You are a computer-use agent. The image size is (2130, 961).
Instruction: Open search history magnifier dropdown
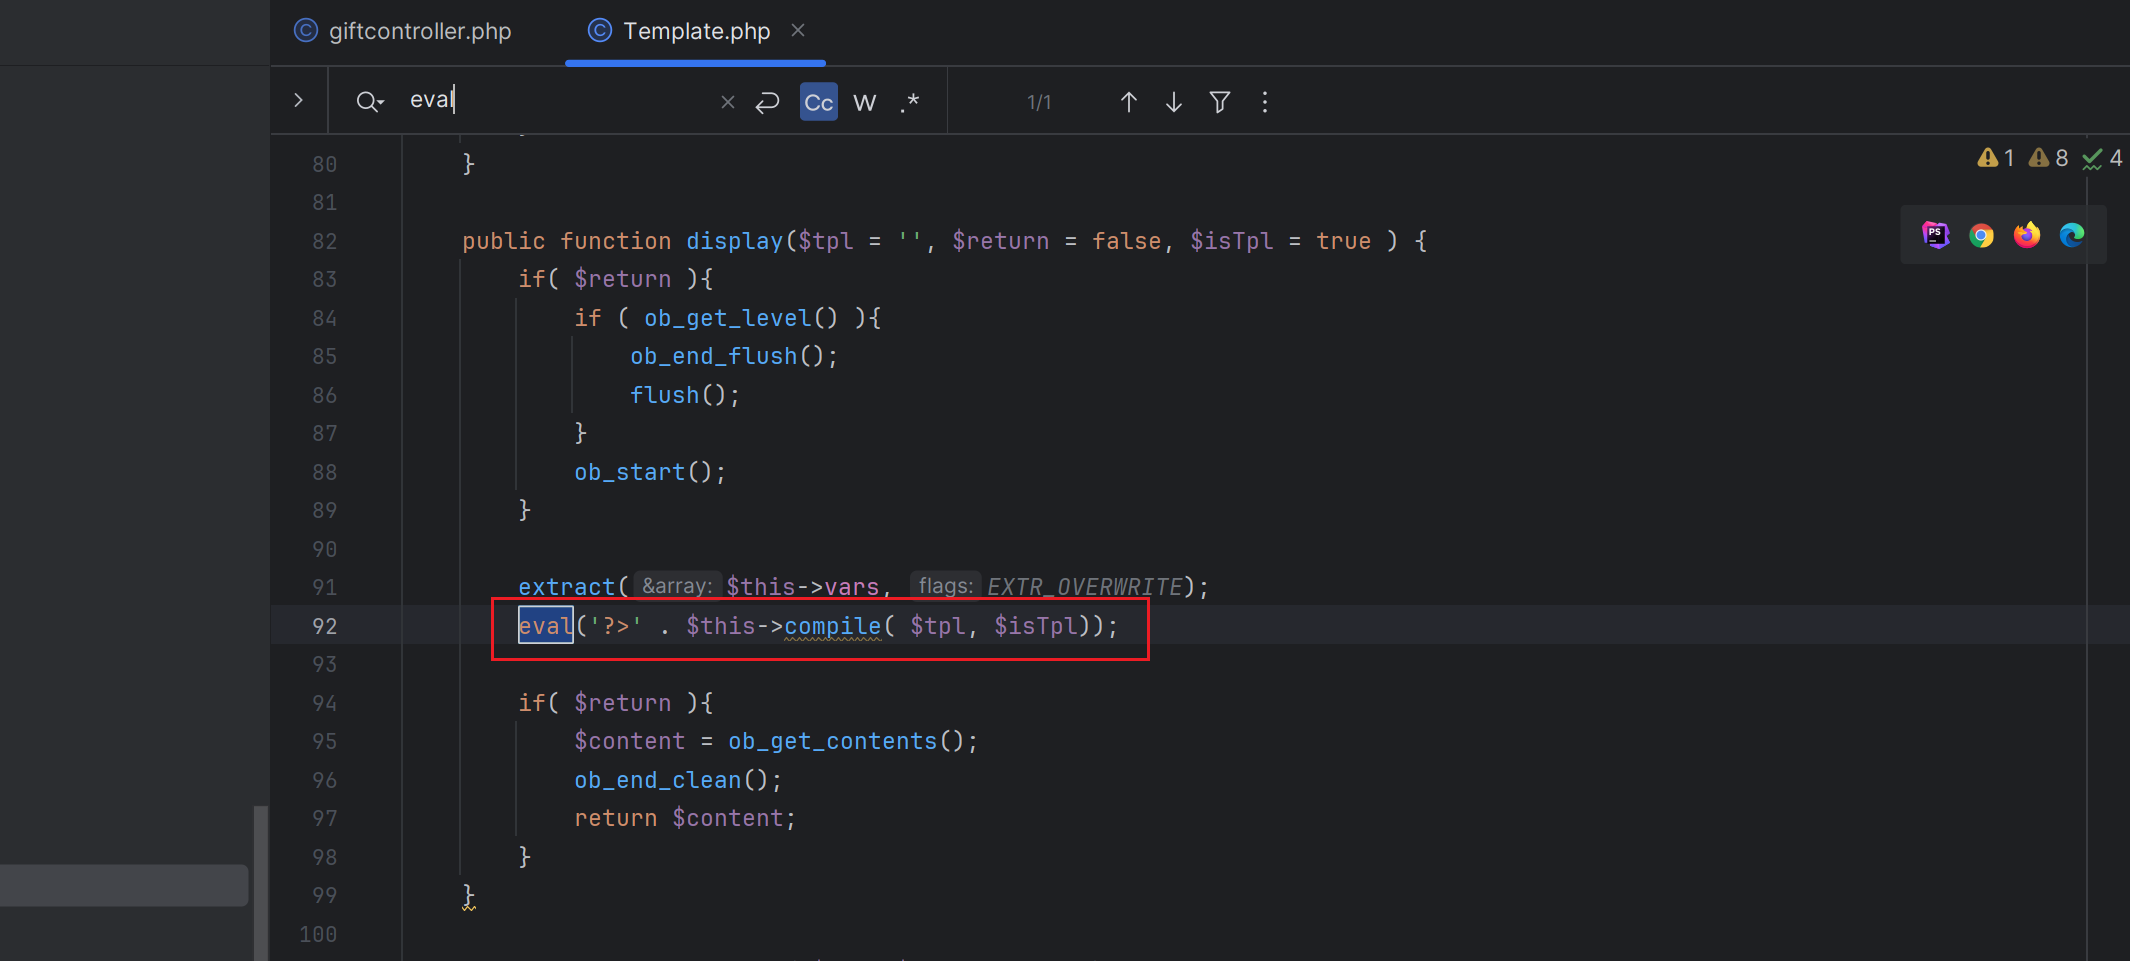pyautogui.click(x=369, y=101)
